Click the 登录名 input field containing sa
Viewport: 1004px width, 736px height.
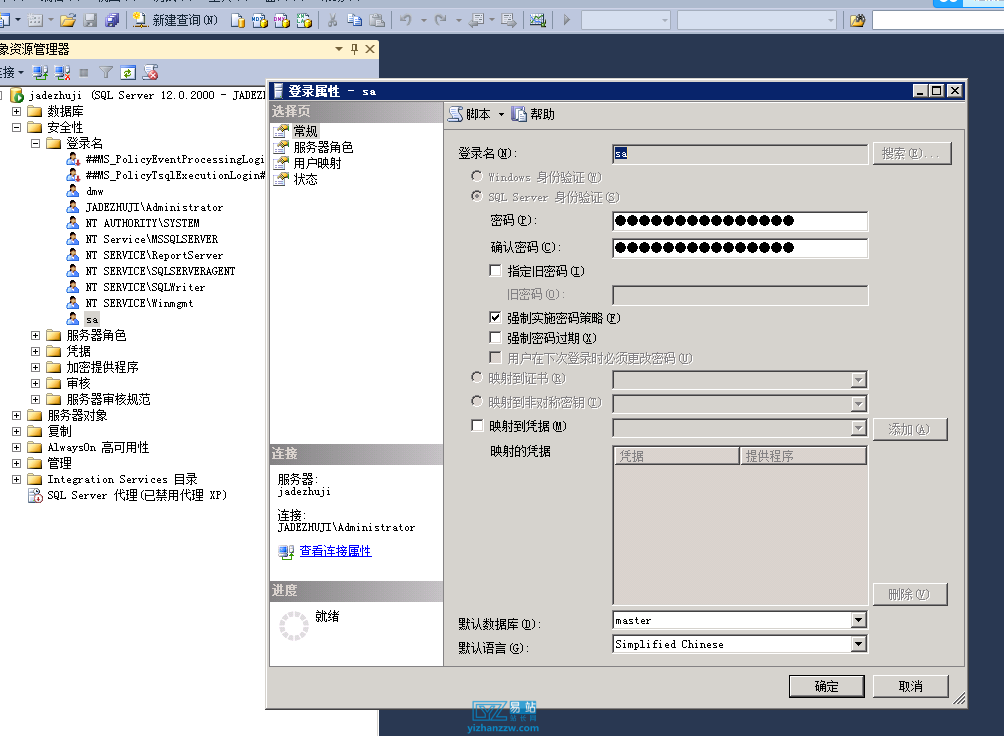click(740, 153)
